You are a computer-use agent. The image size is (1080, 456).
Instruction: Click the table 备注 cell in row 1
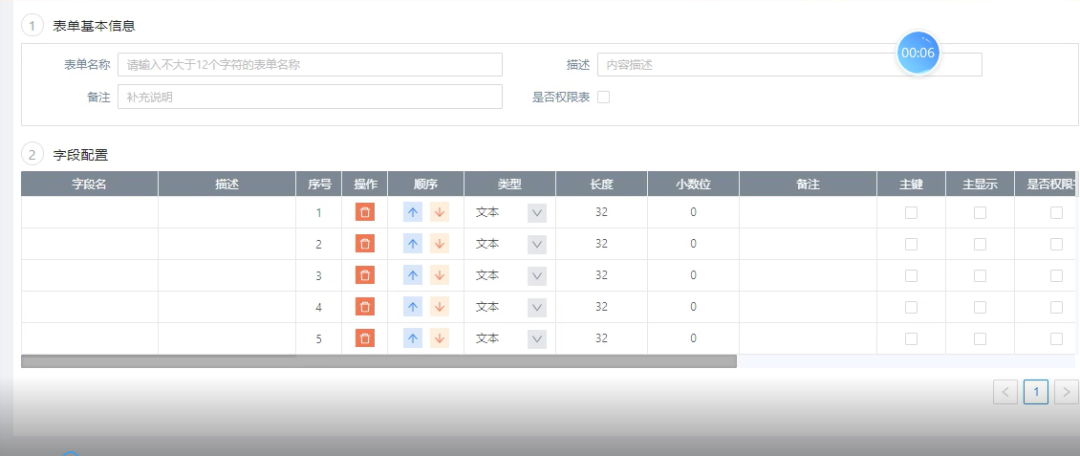coord(808,212)
